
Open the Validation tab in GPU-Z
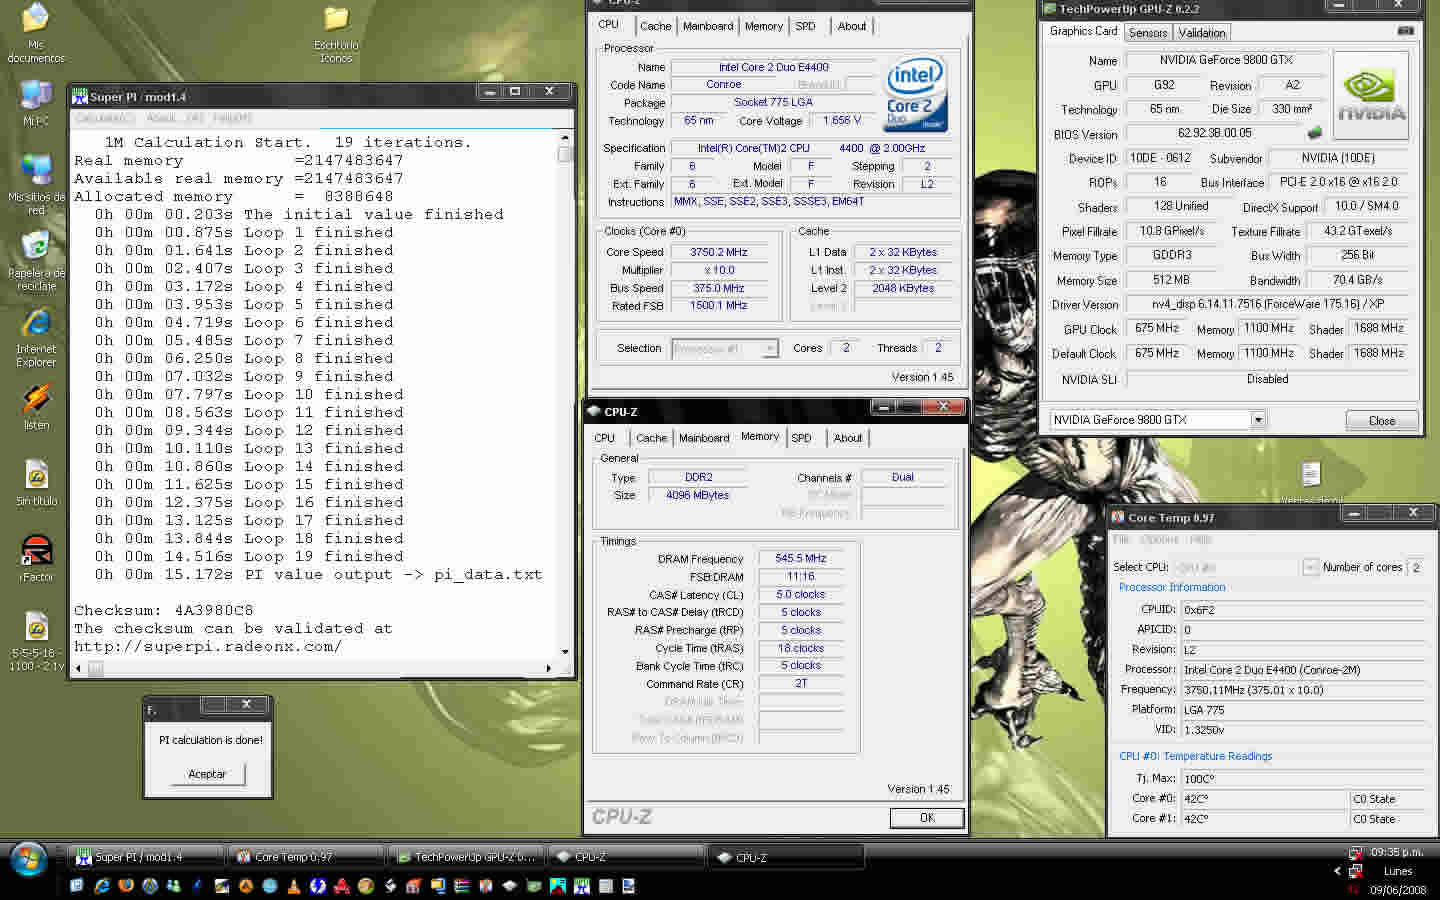(1202, 33)
